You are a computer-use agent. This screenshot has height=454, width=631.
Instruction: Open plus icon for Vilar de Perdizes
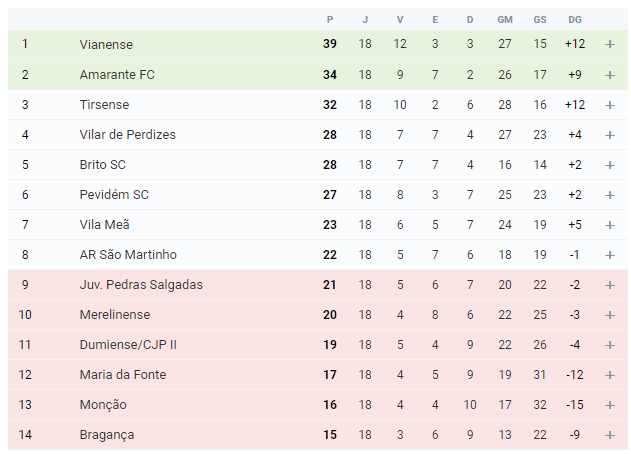pyautogui.click(x=610, y=135)
